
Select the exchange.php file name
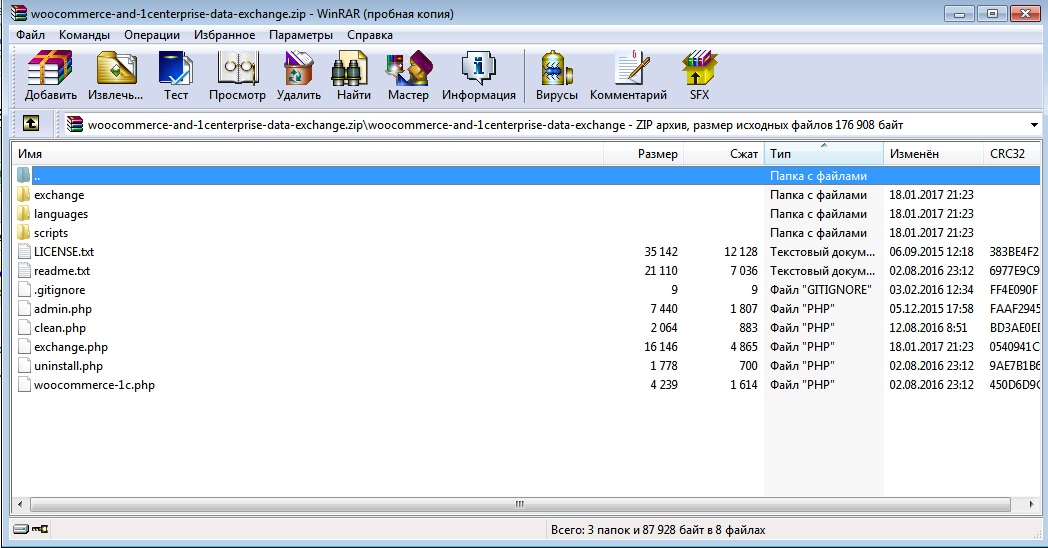click(71, 346)
